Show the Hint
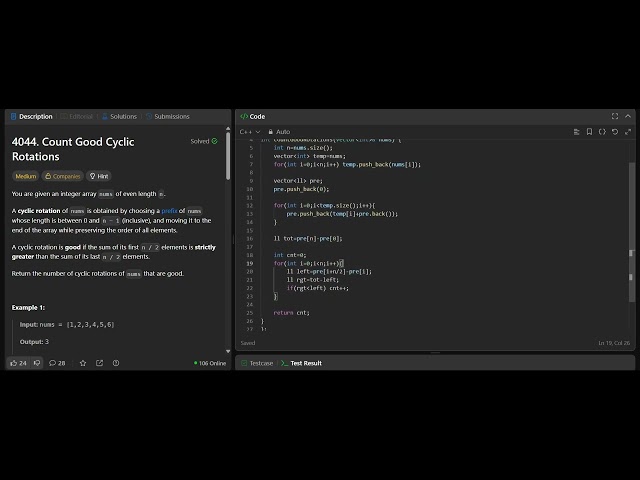 tap(99, 176)
